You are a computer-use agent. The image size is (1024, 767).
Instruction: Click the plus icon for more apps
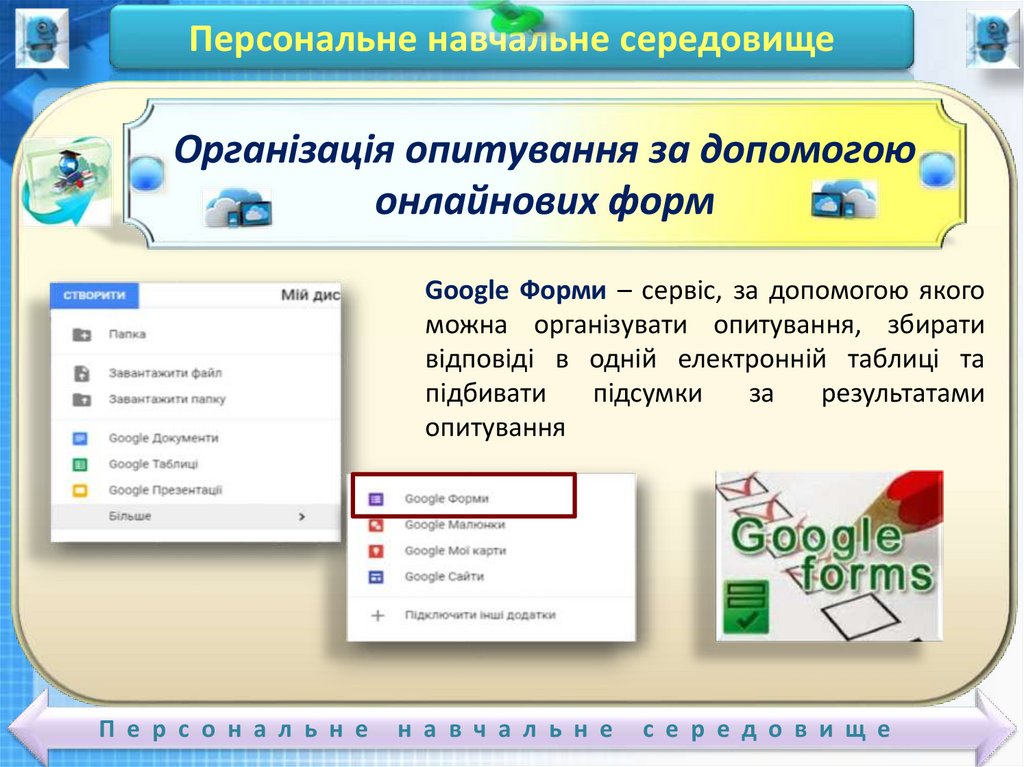pyautogui.click(x=377, y=615)
